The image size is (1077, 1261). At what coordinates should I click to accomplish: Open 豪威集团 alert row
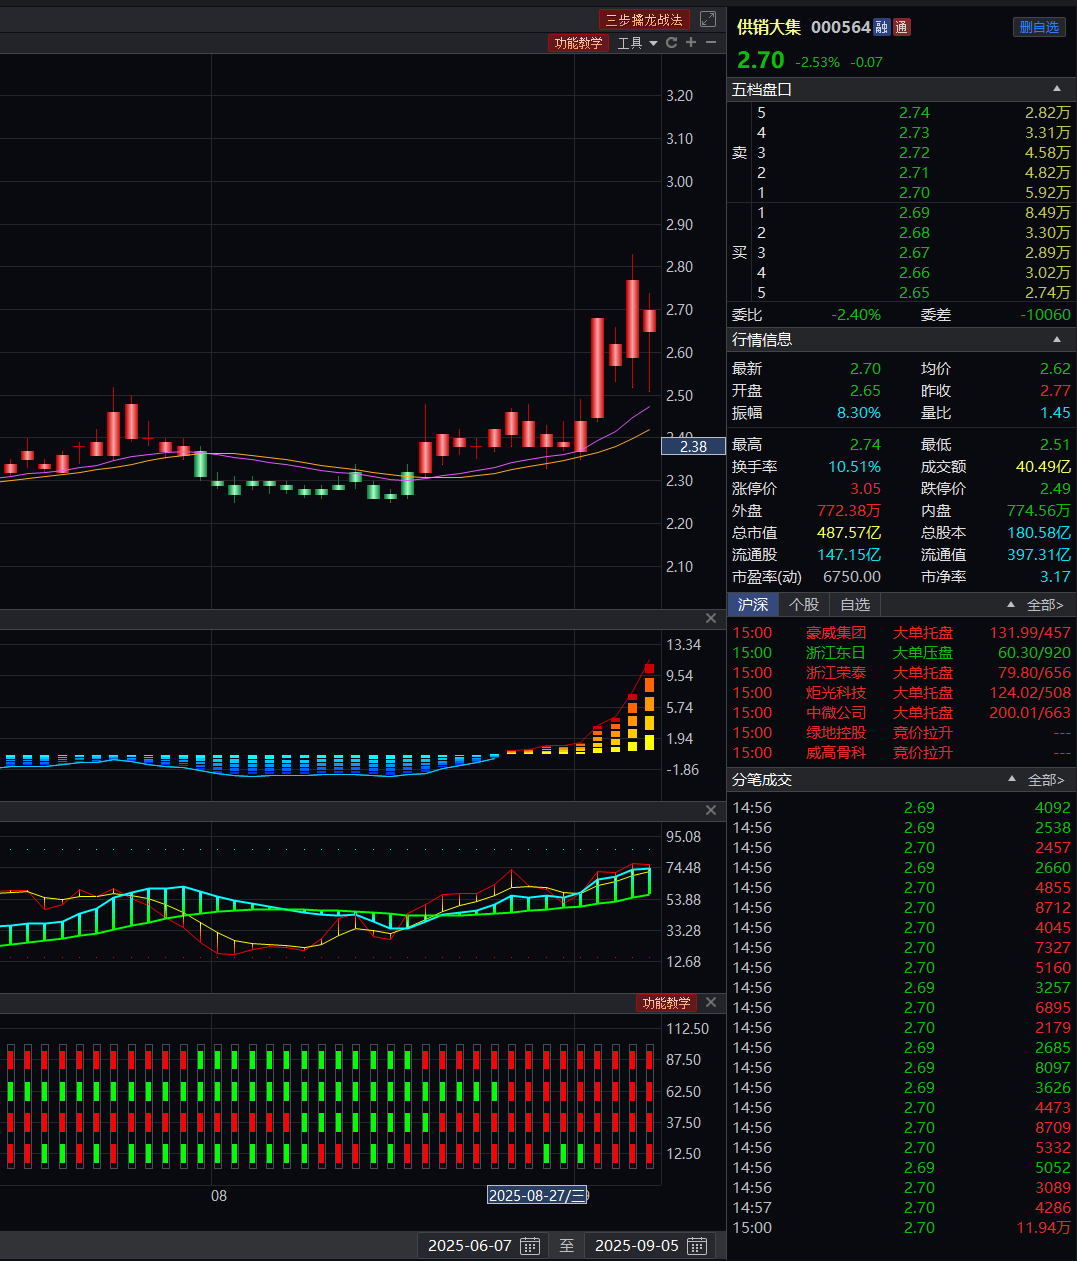(902, 632)
